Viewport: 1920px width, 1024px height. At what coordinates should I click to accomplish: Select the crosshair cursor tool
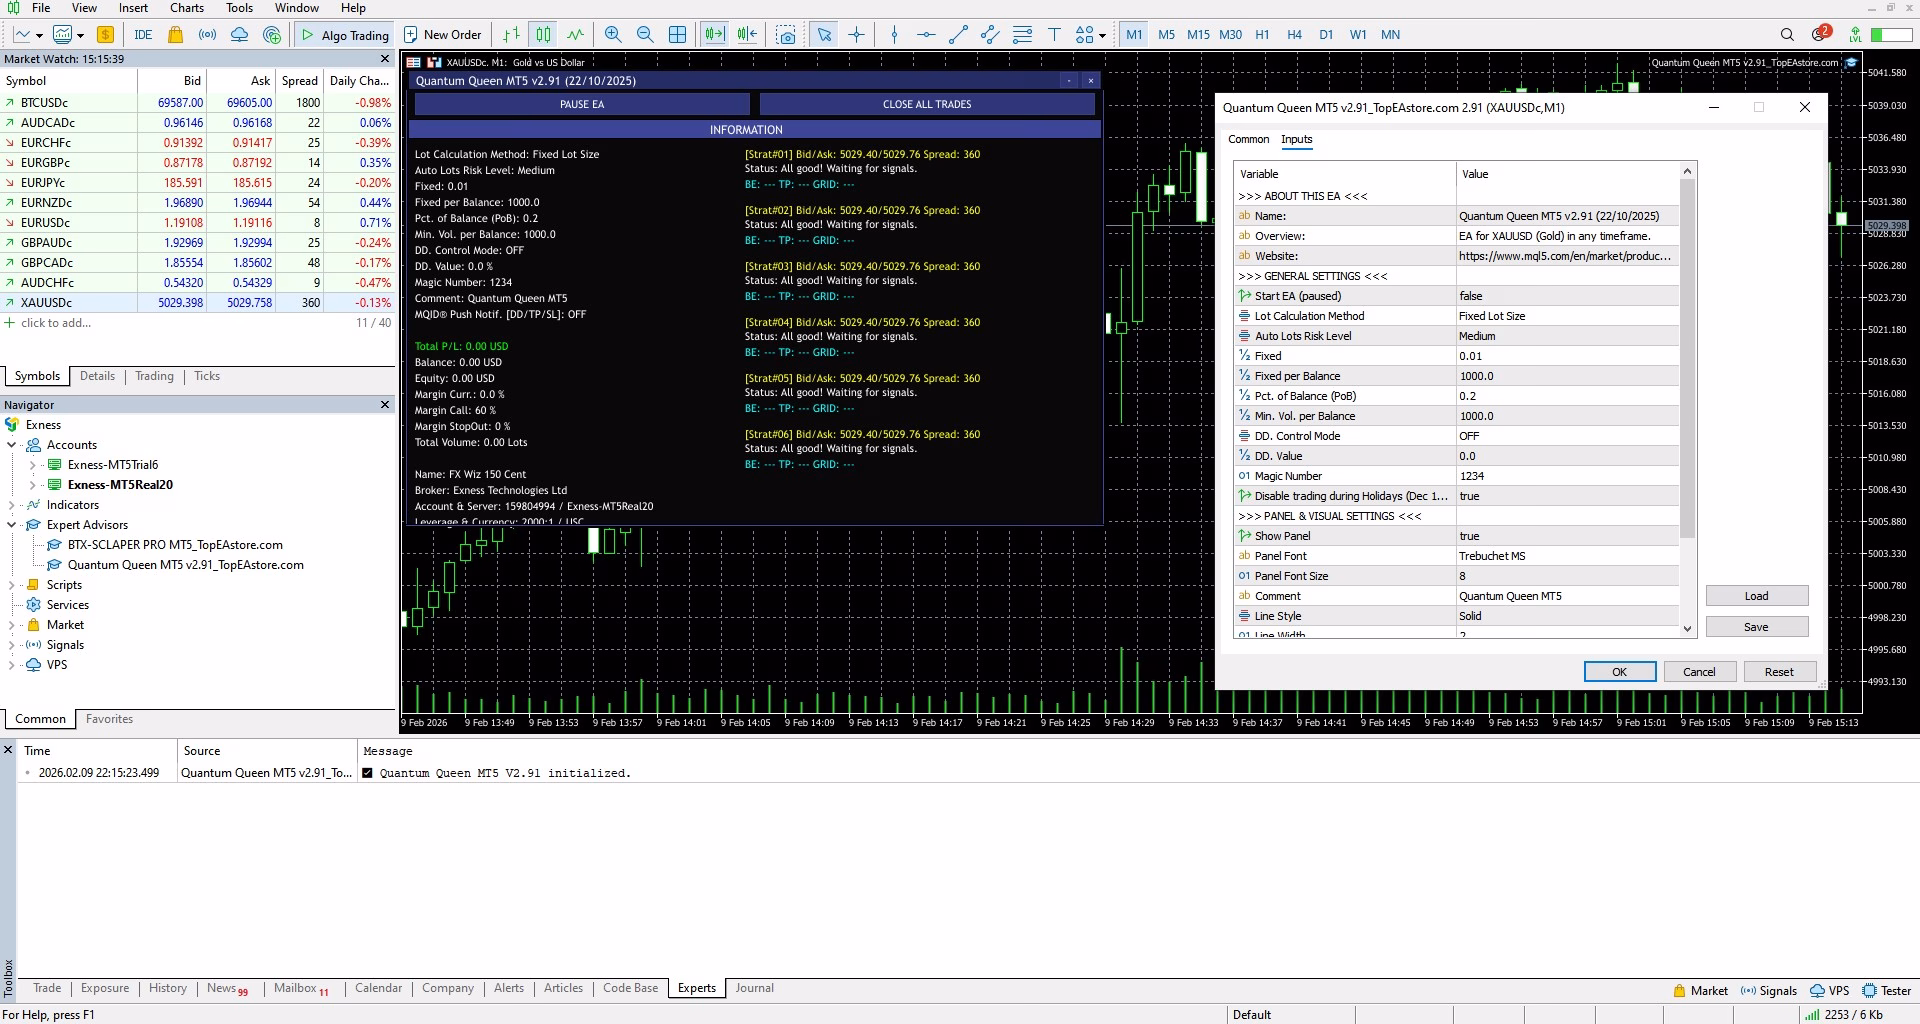coord(857,34)
